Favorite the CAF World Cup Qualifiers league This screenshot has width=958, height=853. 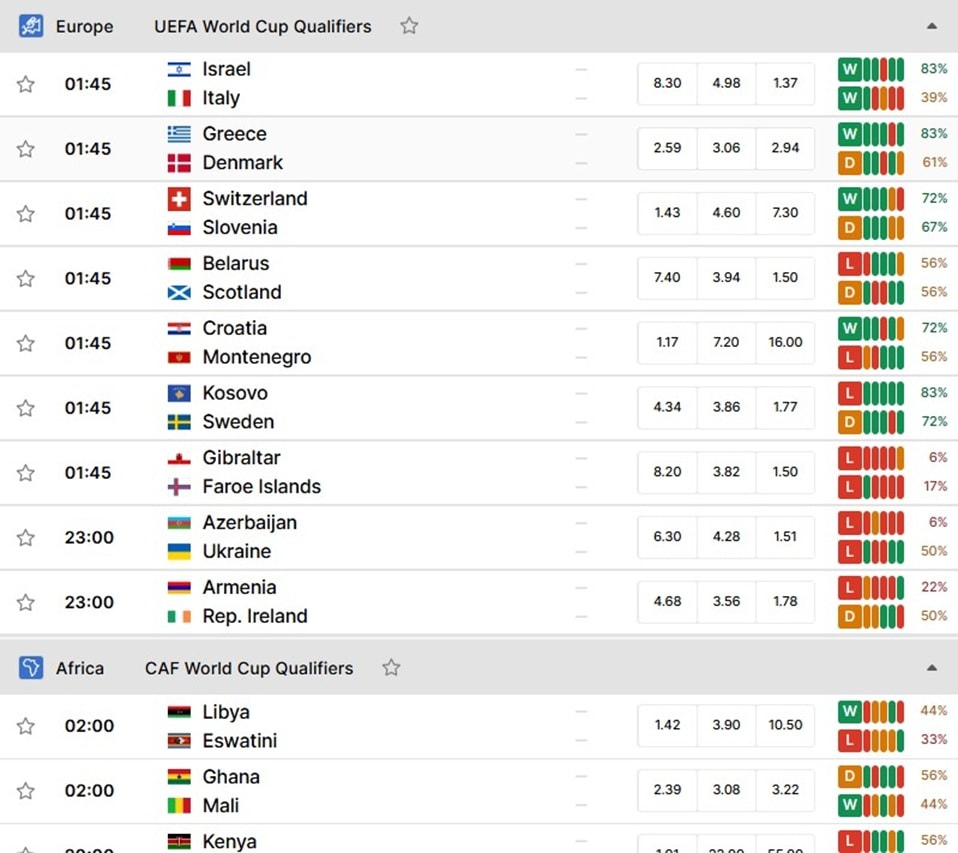coord(391,667)
